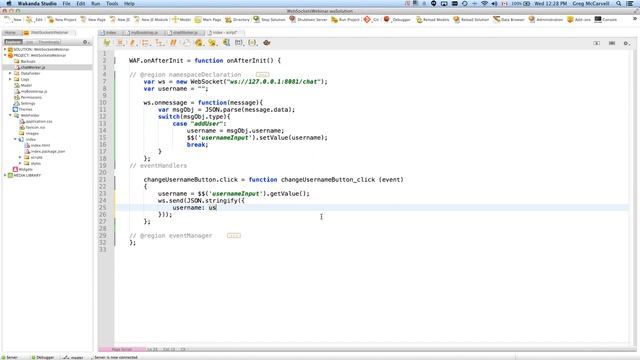
Task: Open Administration from toolbar
Action: tap(545, 20)
